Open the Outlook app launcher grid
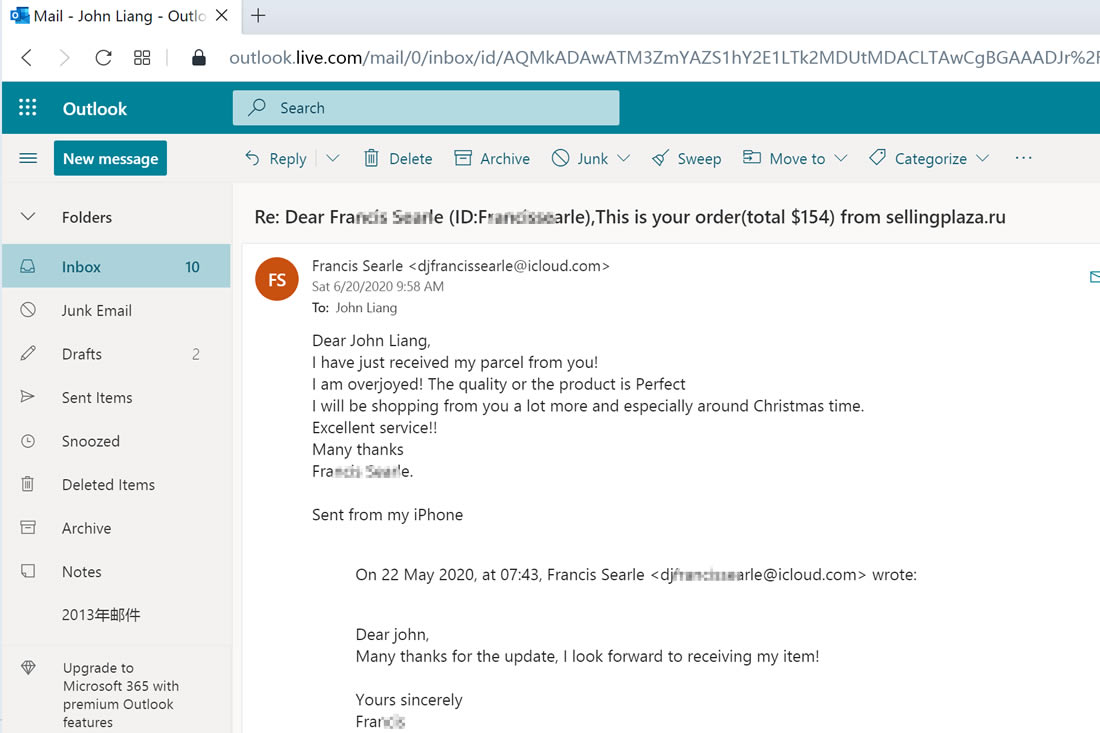The height and width of the screenshot is (733, 1100). [x=27, y=107]
